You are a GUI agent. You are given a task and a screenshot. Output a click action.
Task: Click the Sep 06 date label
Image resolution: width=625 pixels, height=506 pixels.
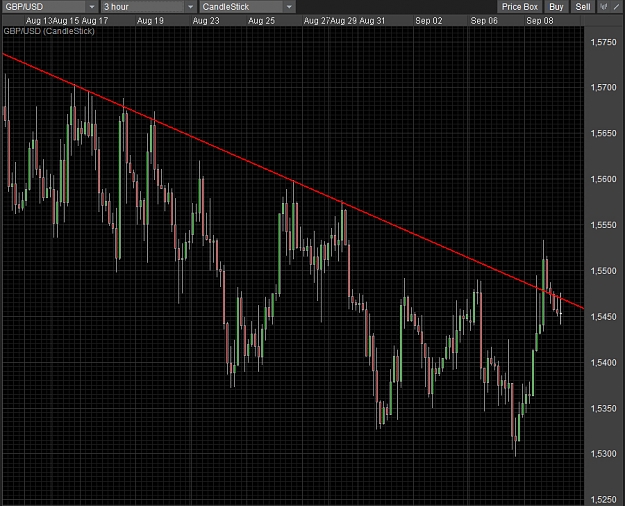(484, 21)
